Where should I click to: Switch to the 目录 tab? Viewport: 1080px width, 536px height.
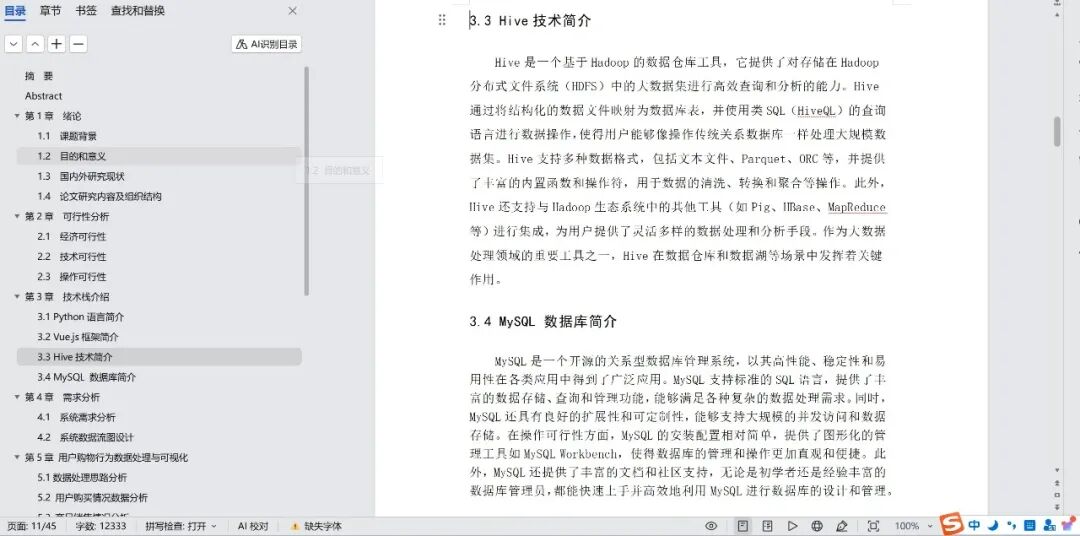point(15,10)
